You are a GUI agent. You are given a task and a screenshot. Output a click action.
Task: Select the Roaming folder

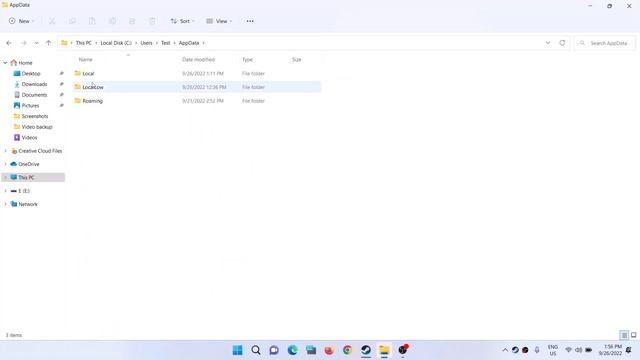[x=92, y=101]
